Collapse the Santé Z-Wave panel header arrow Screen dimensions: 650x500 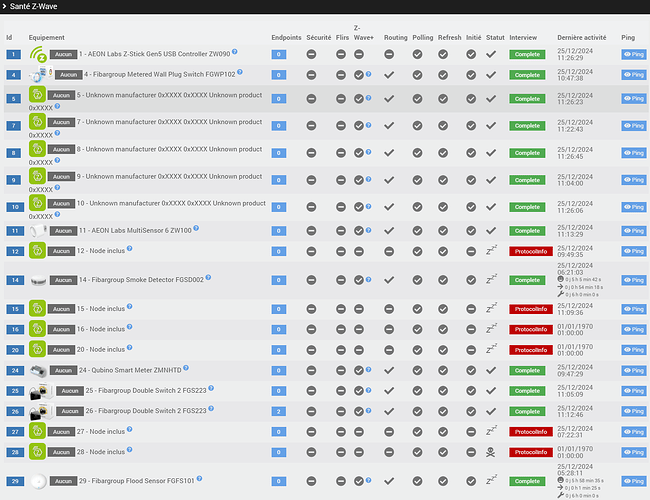(8, 7)
